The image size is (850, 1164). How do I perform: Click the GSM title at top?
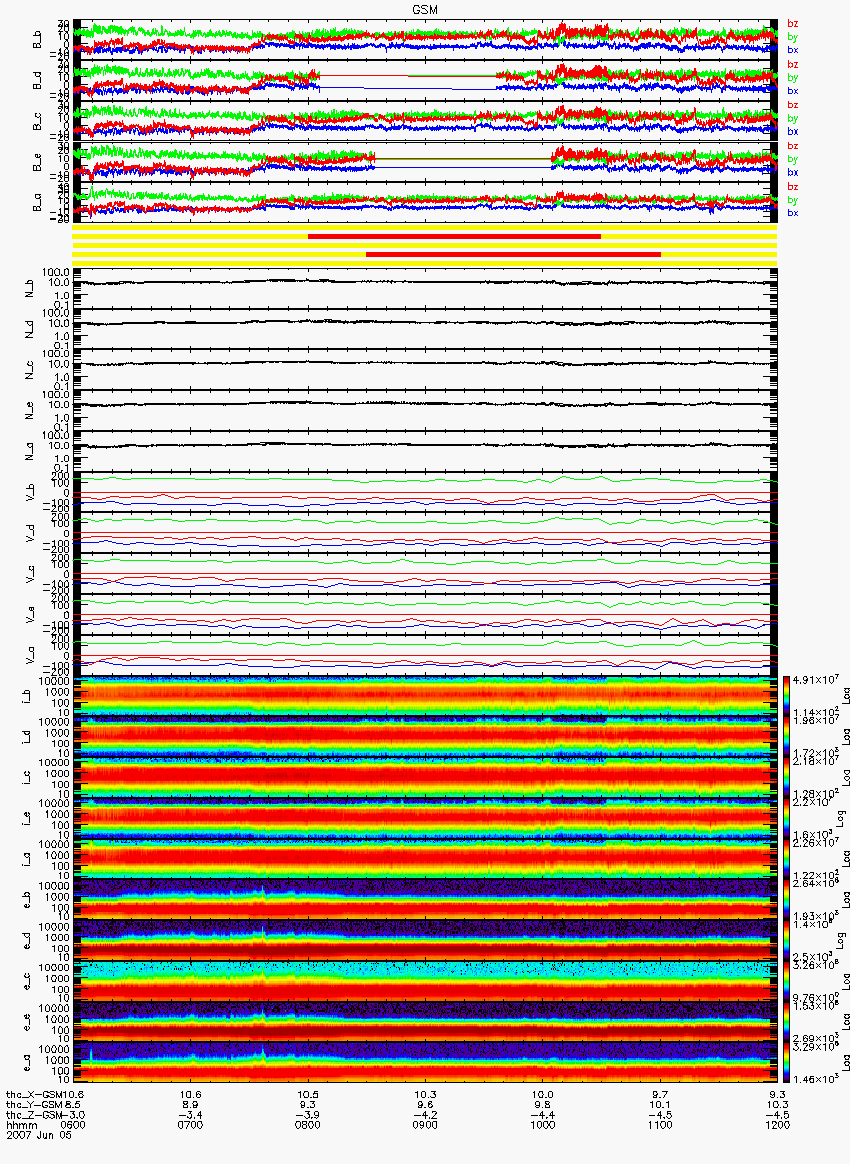(425, 9)
